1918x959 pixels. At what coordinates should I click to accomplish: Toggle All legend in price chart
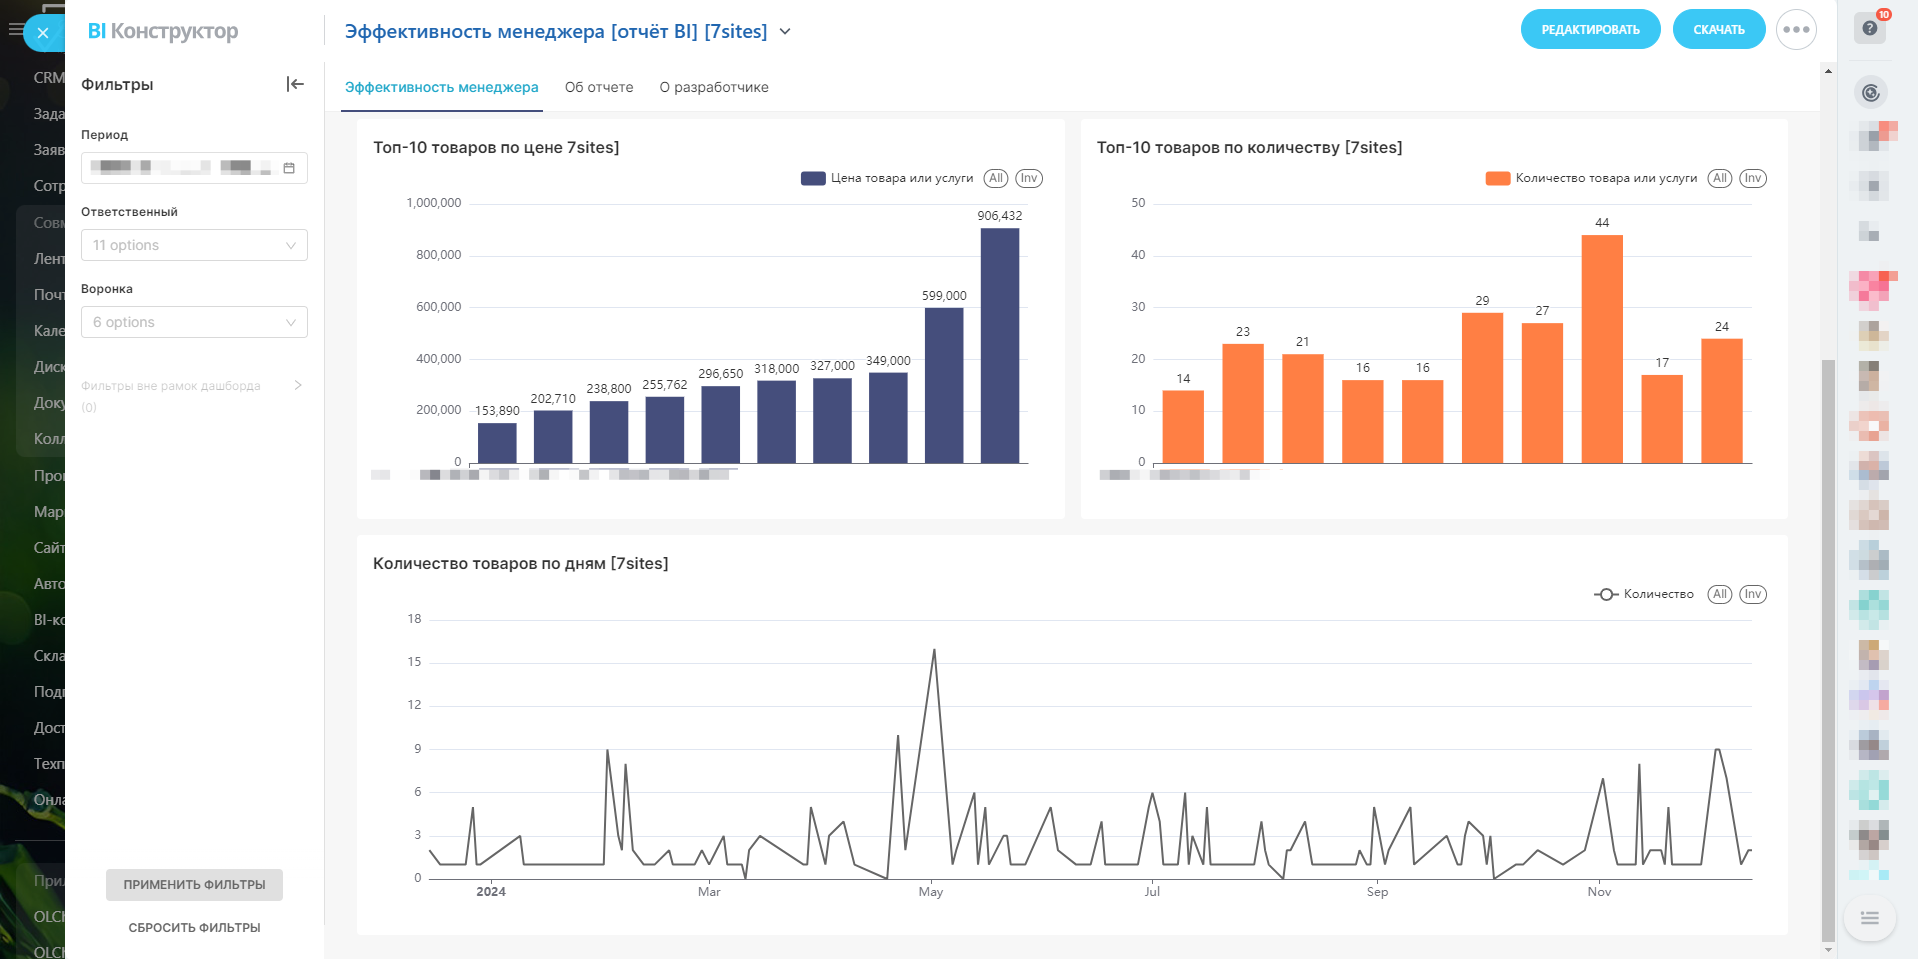tap(995, 178)
